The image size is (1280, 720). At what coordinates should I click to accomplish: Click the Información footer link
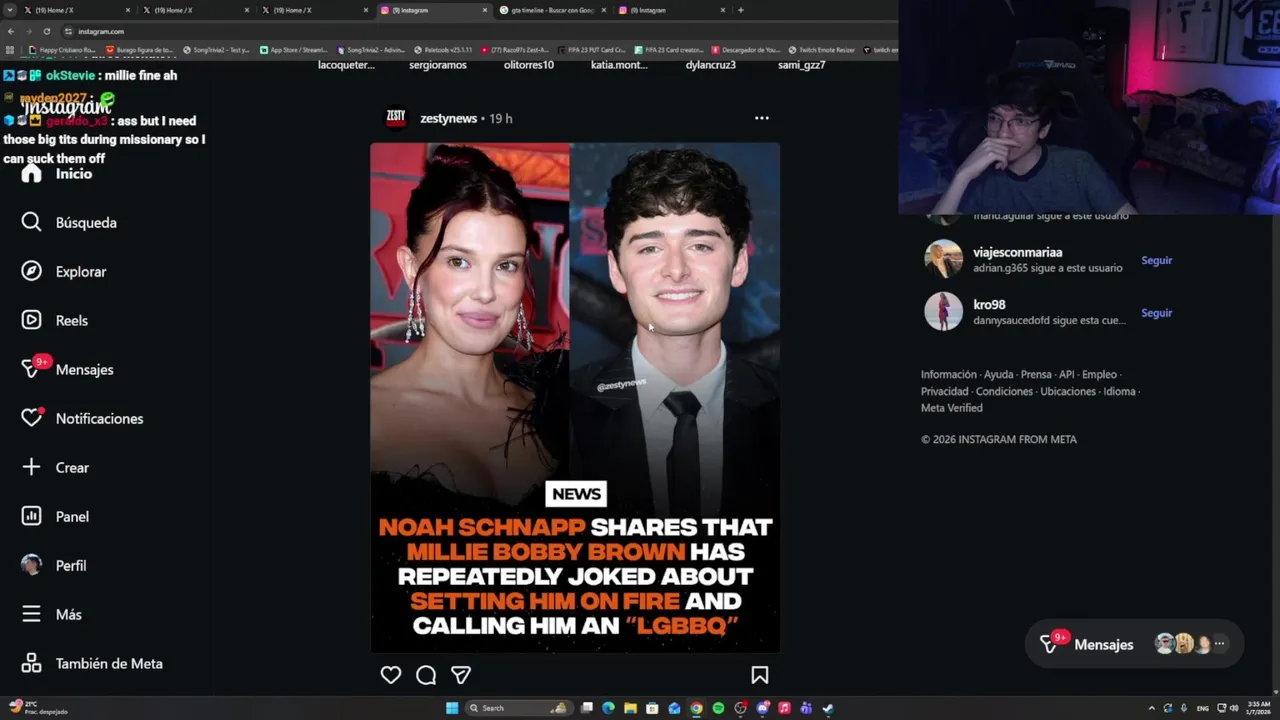[x=948, y=375]
